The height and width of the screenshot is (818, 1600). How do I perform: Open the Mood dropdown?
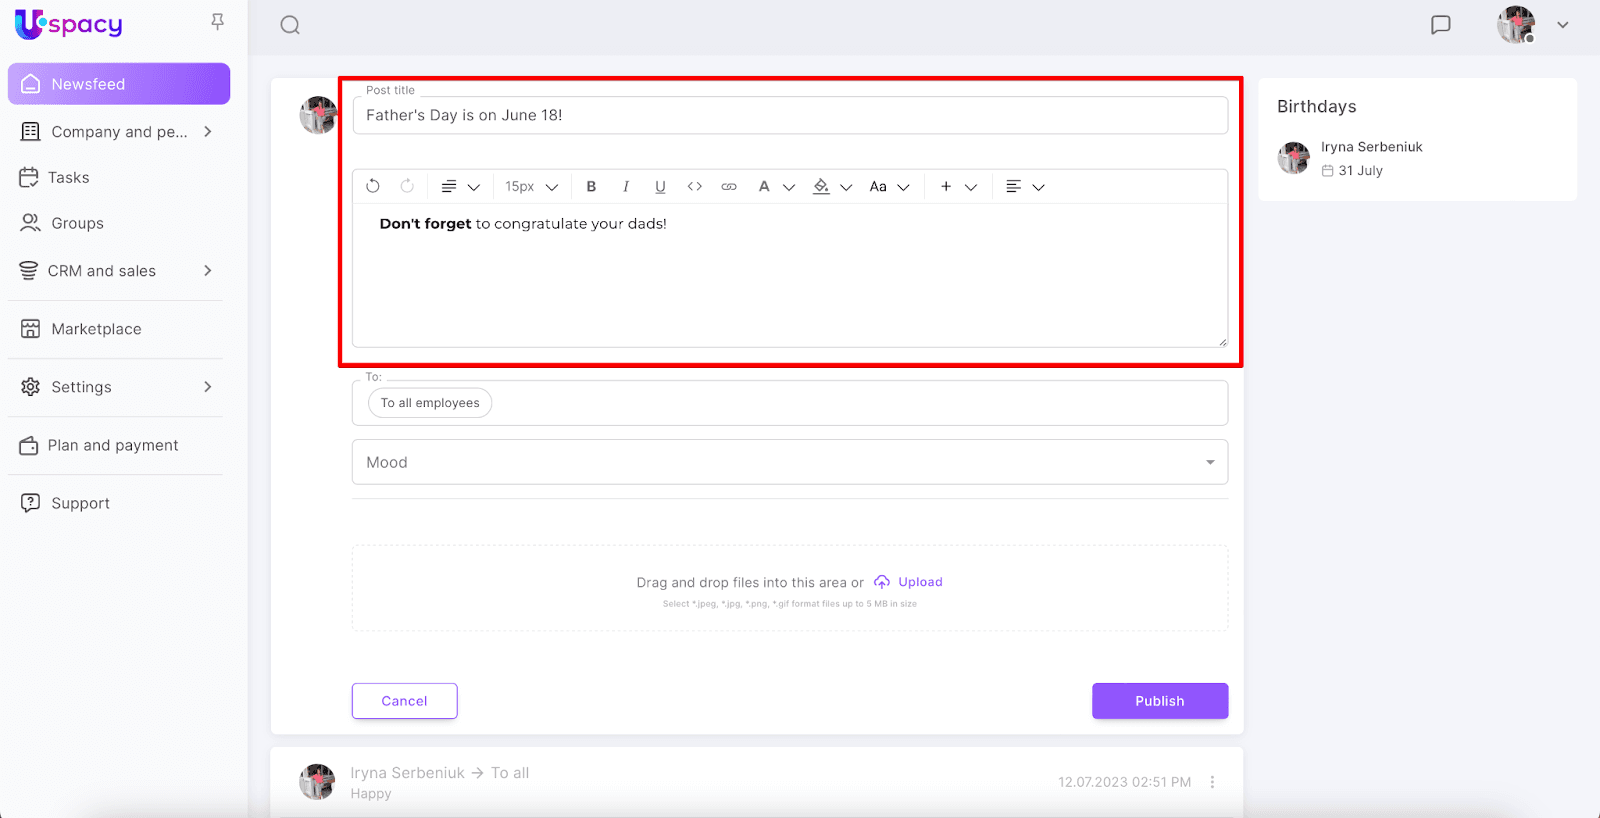pyautogui.click(x=789, y=462)
